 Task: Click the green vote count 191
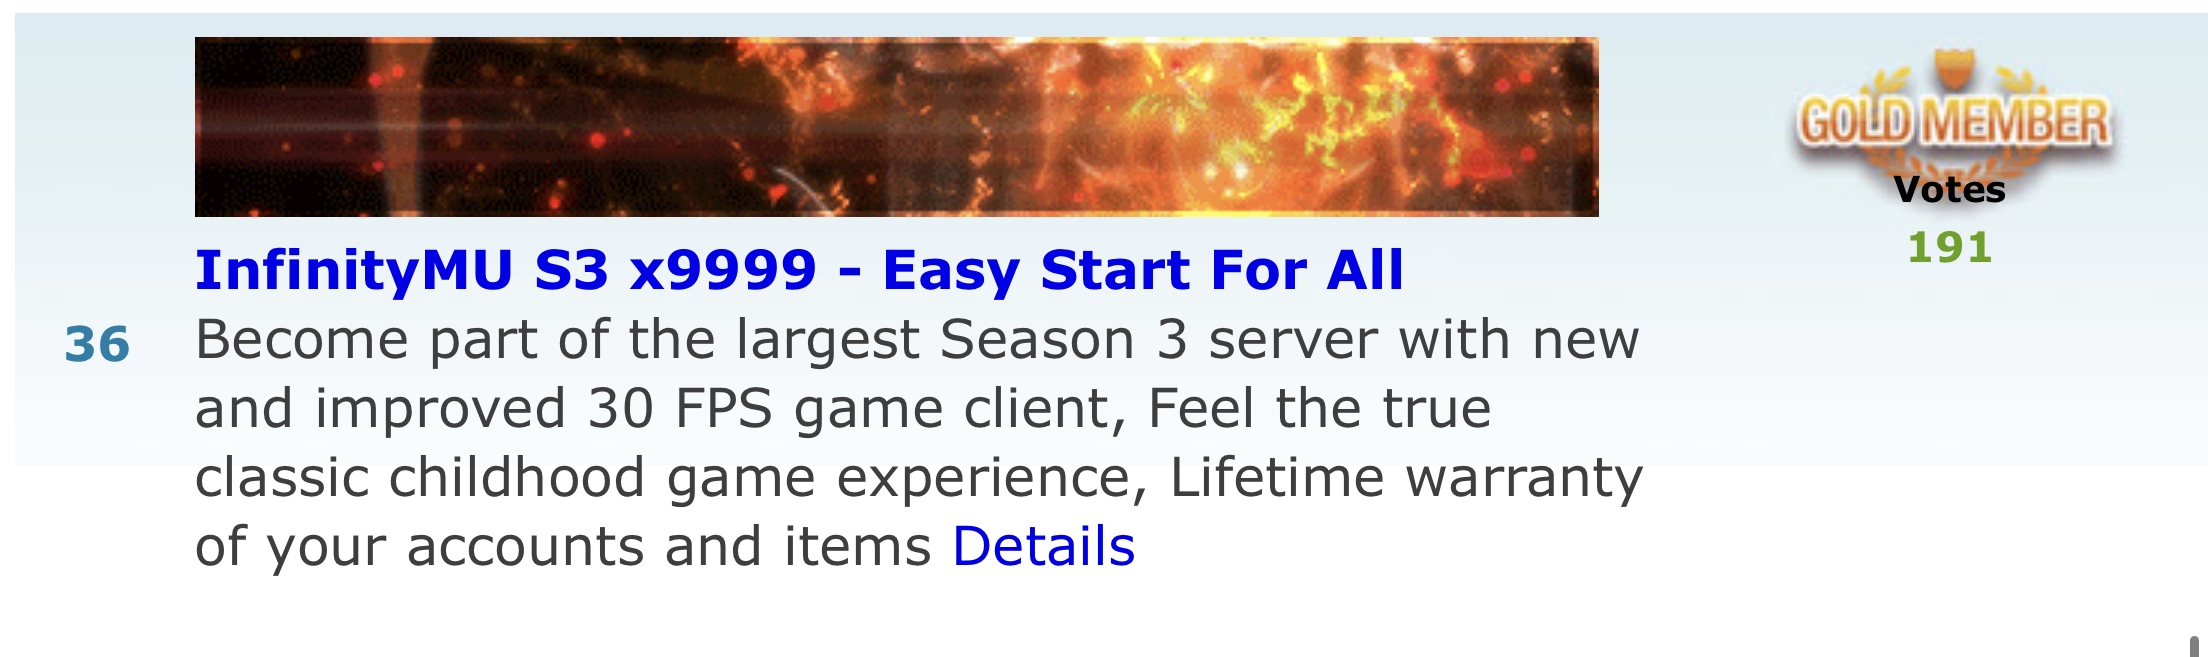(1950, 248)
